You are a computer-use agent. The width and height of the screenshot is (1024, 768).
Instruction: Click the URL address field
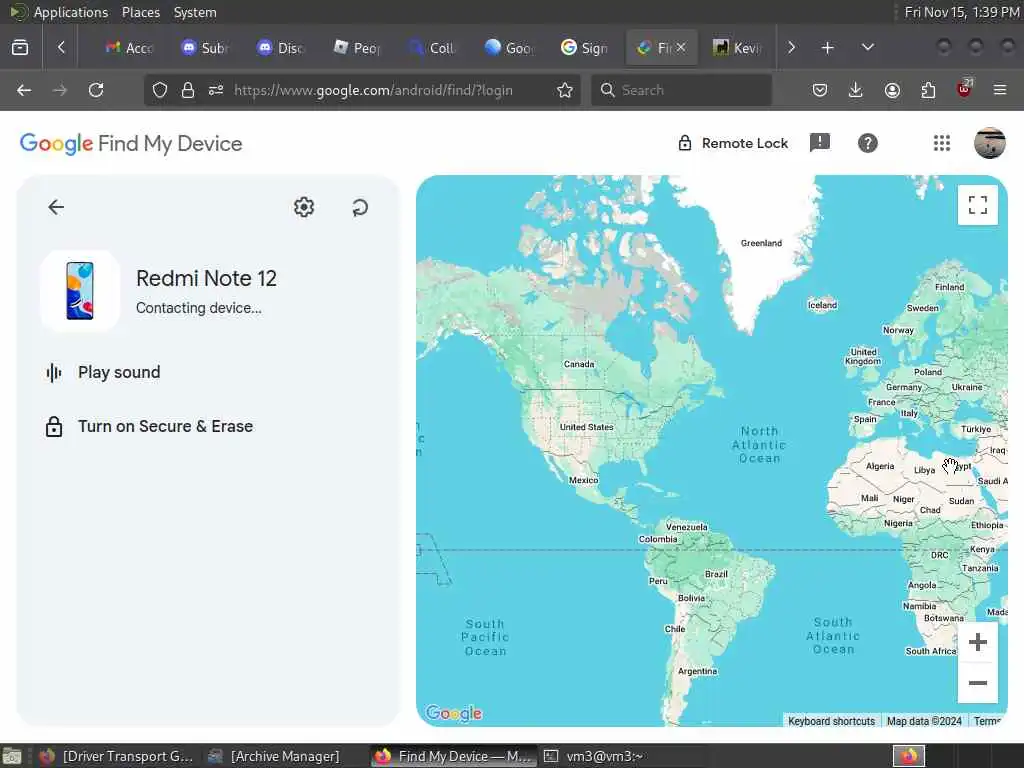(373, 90)
